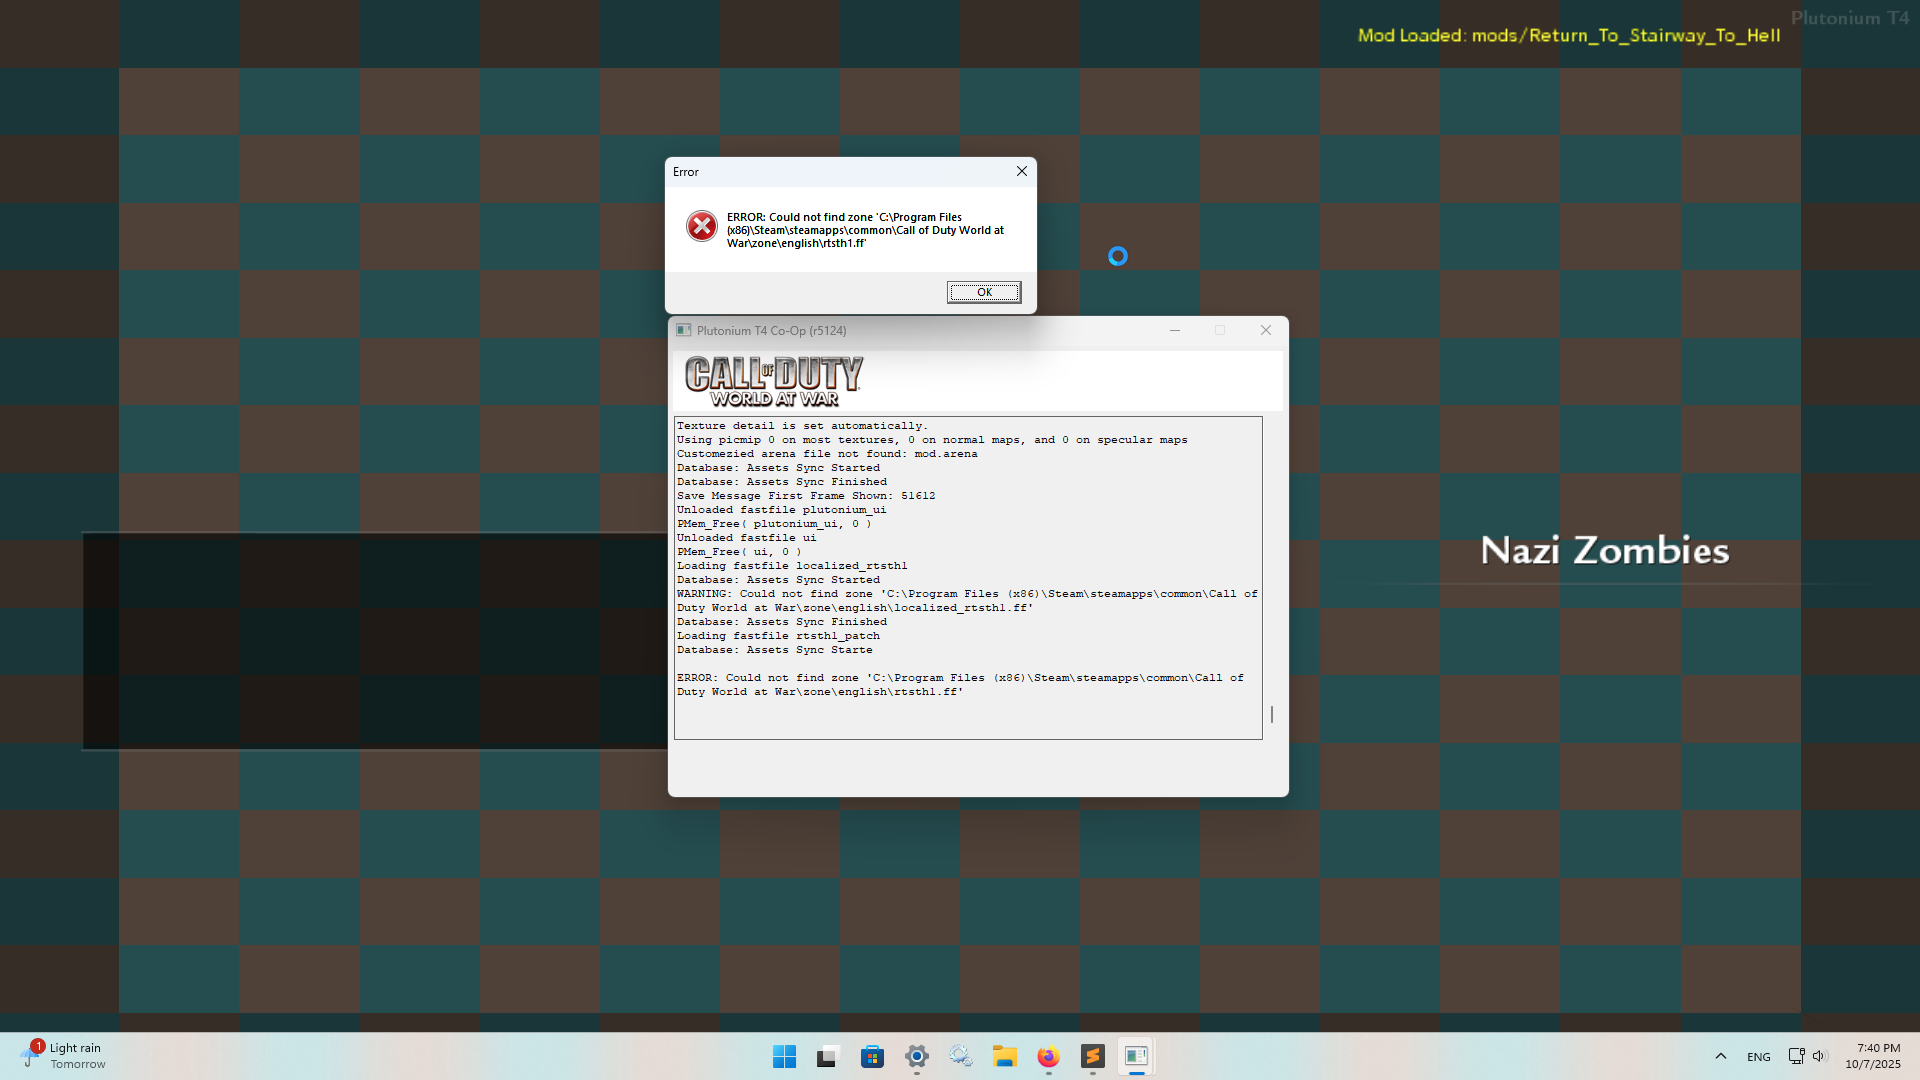Screen dimensions: 1920x1080
Task: Launch Microsoft Store from the taskbar
Action: (872, 1057)
